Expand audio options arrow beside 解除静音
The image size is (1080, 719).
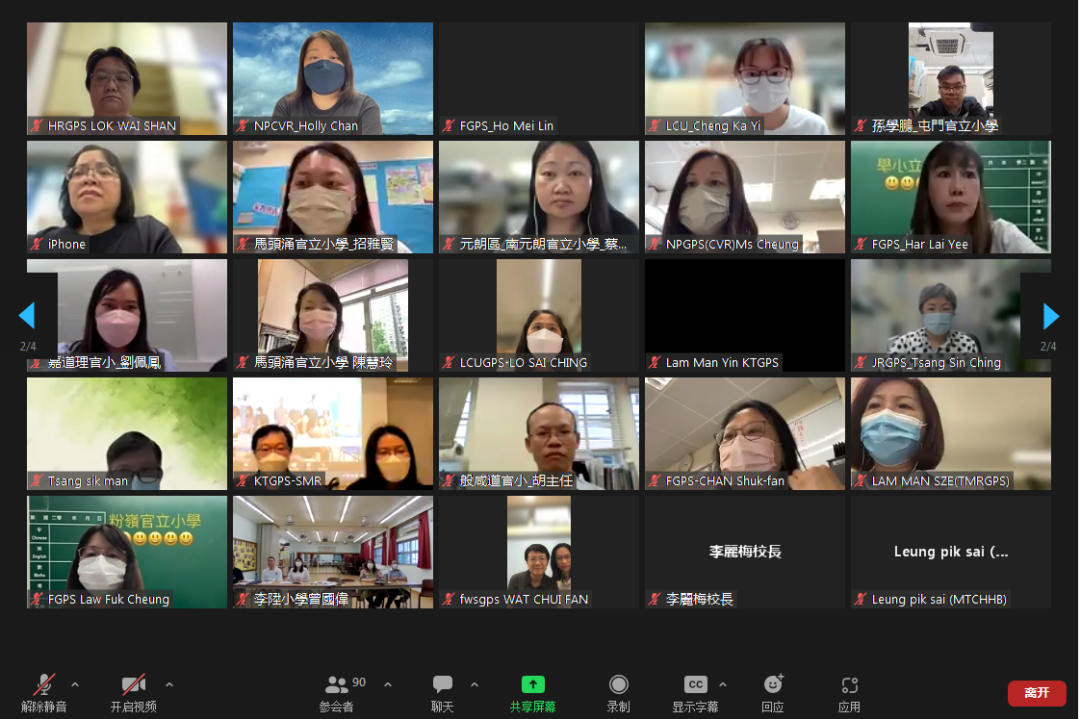(75, 685)
